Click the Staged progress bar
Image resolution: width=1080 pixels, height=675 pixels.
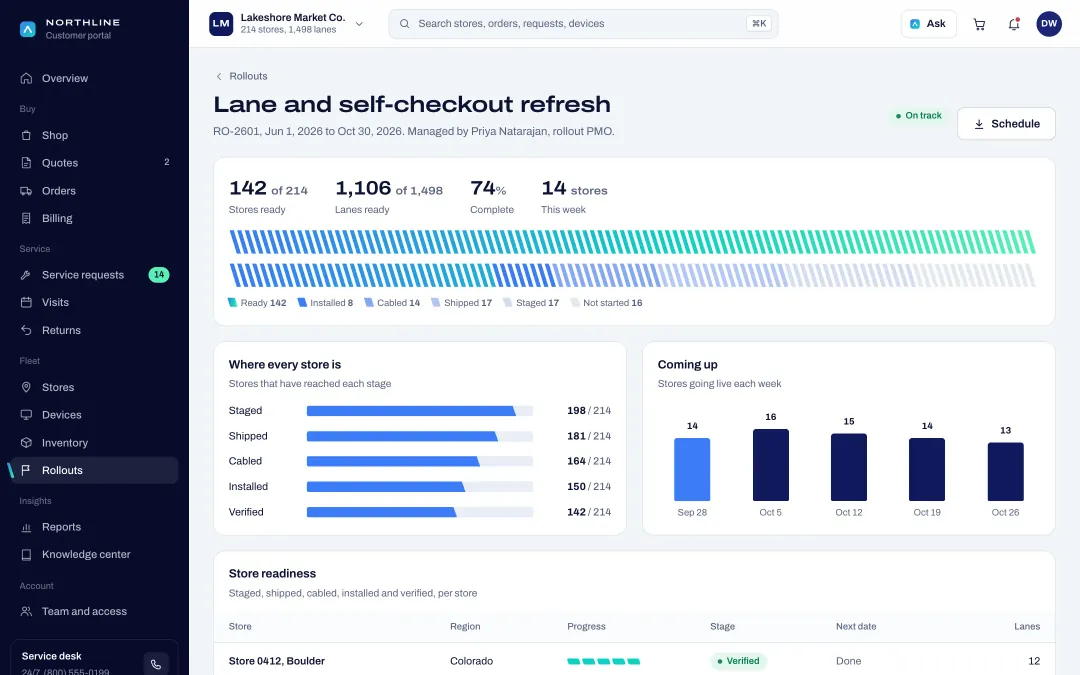[x=419, y=411]
